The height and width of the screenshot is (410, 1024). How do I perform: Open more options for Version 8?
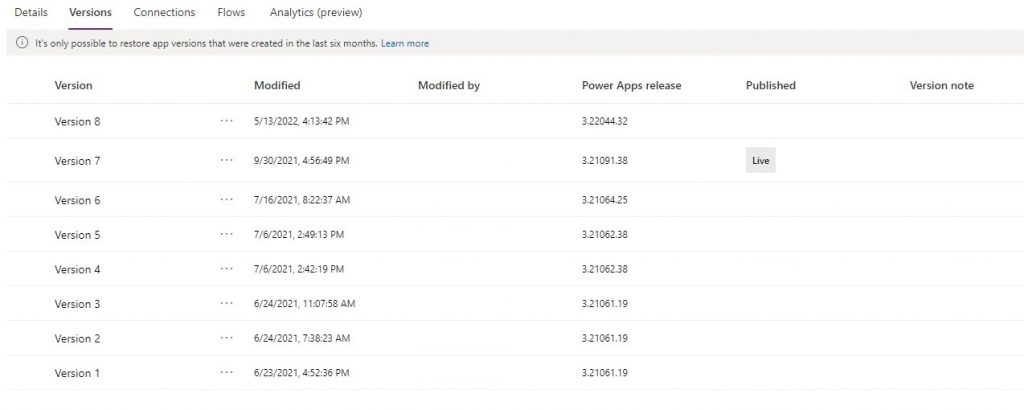(227, 121)
